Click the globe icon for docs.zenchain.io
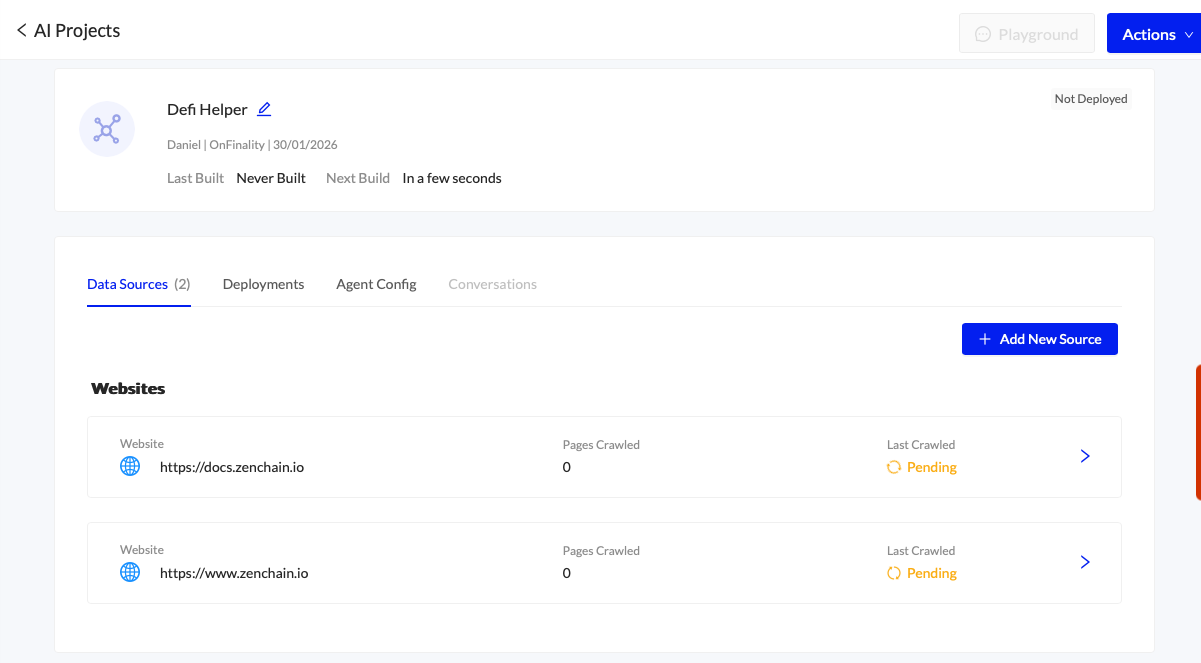 pyautogui.click(x=130, y=466)
